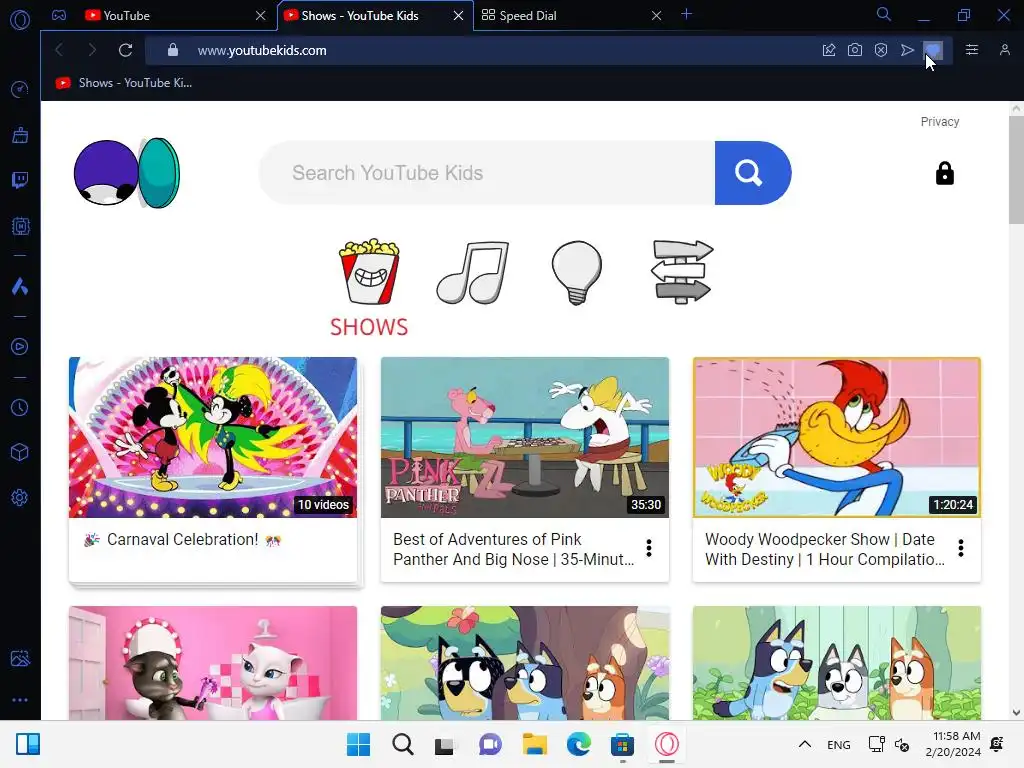Open File Explorer from taskbar
The image size is (1024, 768).
pyautogui.click(x=534, y=744)
